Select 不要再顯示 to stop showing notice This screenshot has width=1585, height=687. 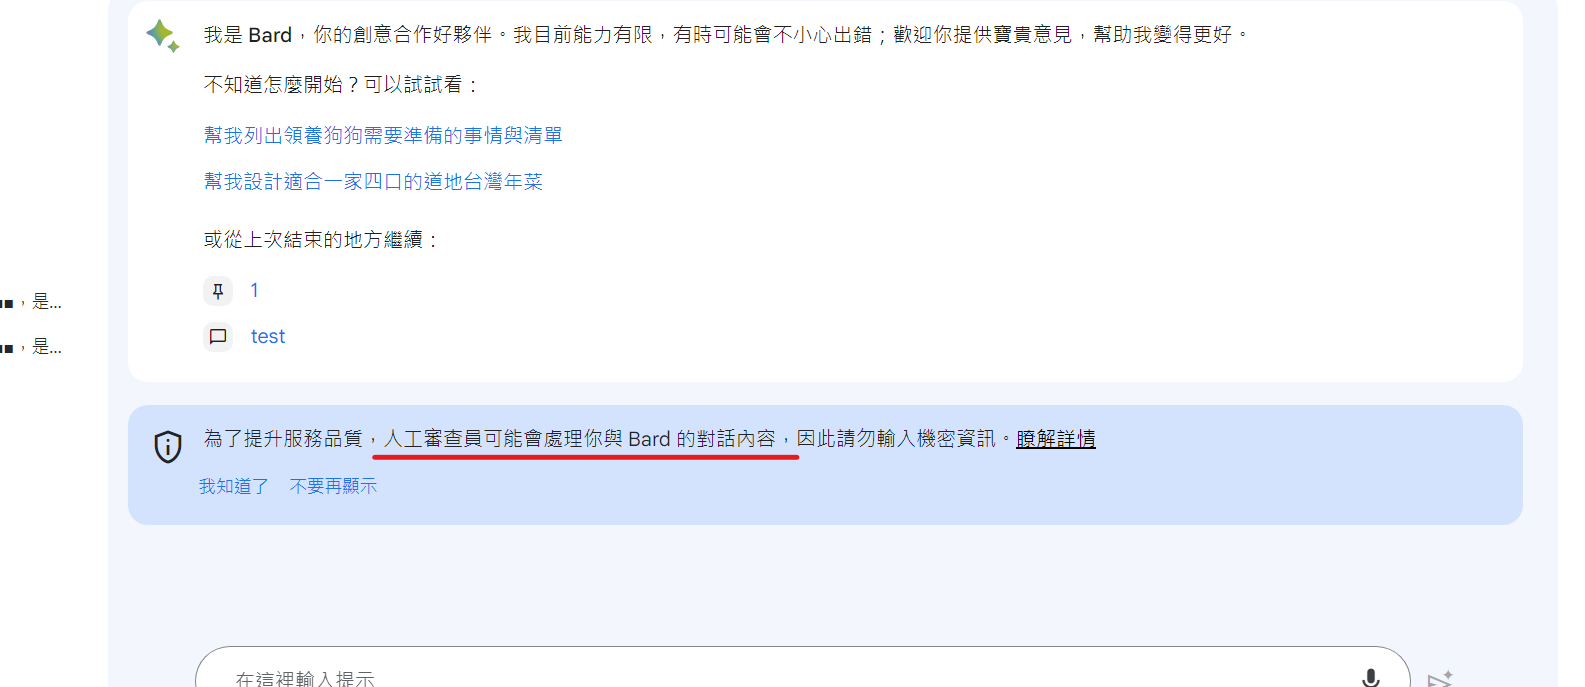click(x=333, y=486)
